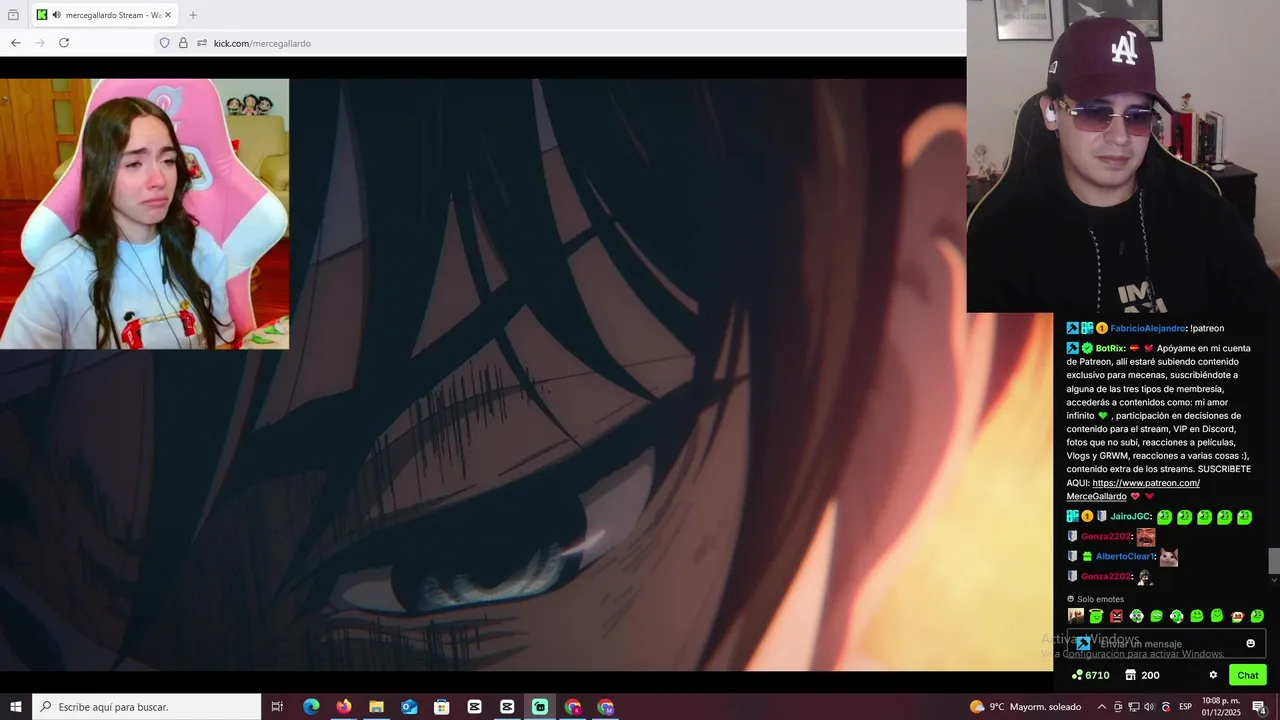Open the site permissions icon beside the URL
Image resolution: width=1280 pixels, height=720 pixels.
(202, 43)
